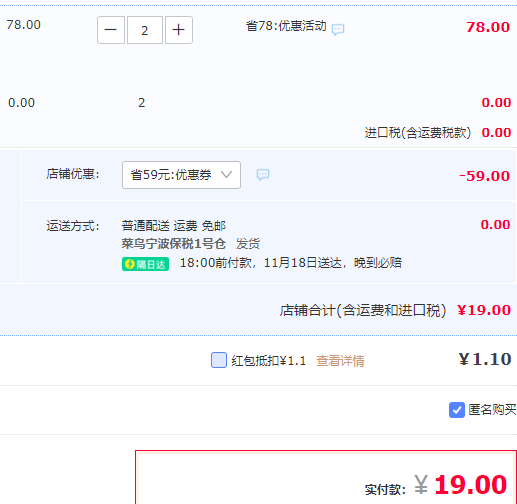Increase quantity with the plus button
The image size is (517, 504).
coord(179,30)
